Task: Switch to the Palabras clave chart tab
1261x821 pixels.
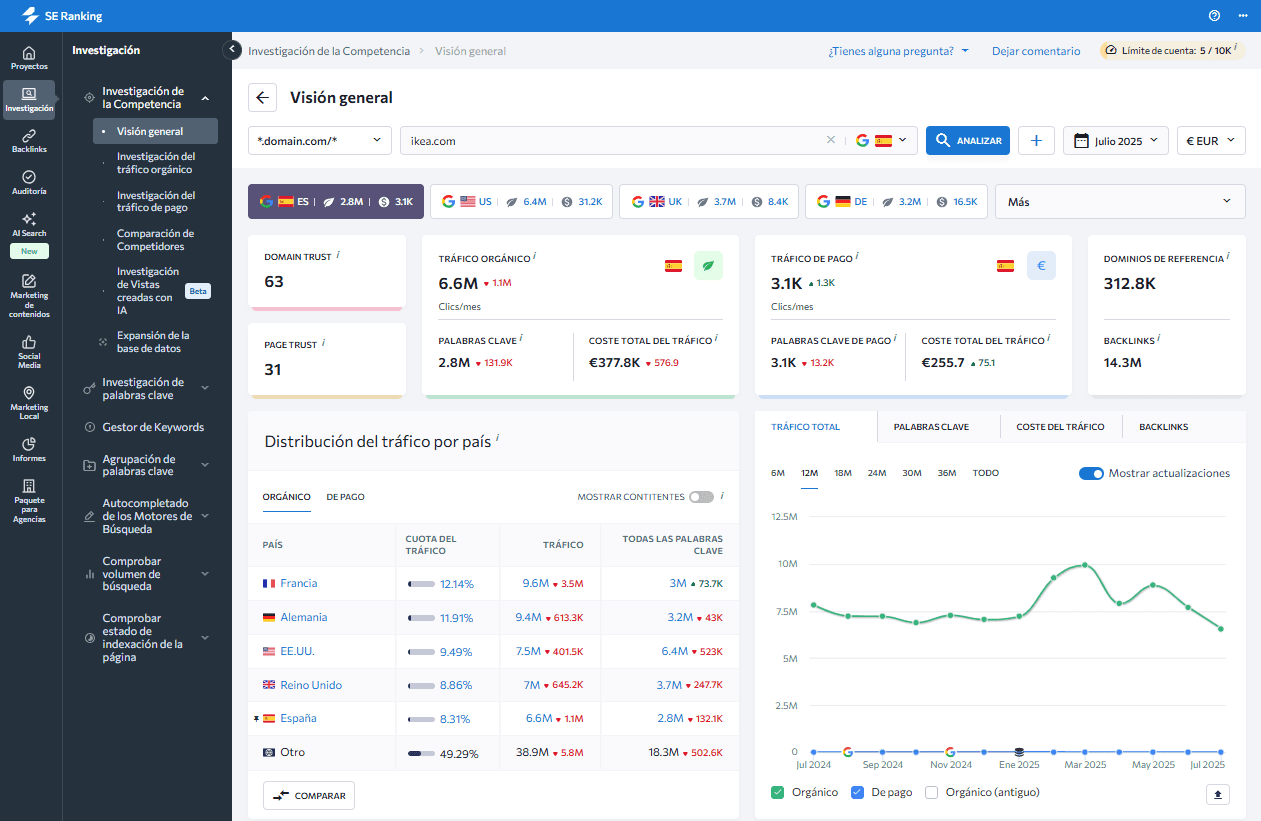Action: 931,427
